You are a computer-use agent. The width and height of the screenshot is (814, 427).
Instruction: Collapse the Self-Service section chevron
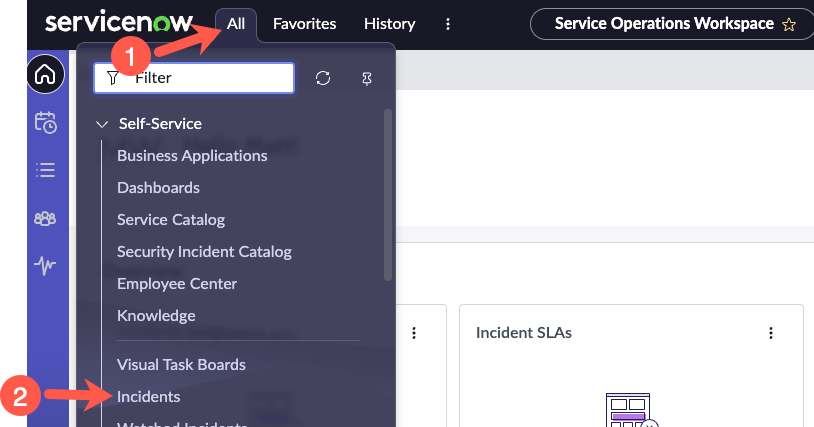101,124
